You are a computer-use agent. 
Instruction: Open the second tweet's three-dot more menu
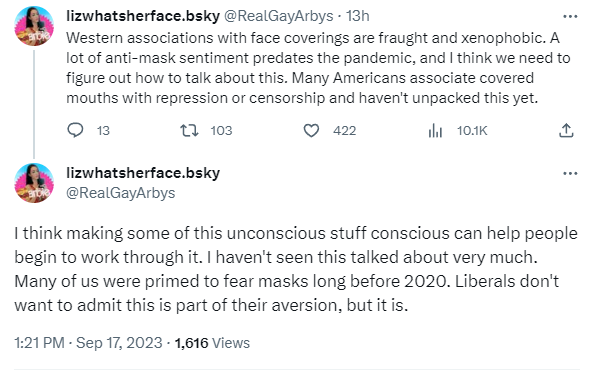click(570, 173)
